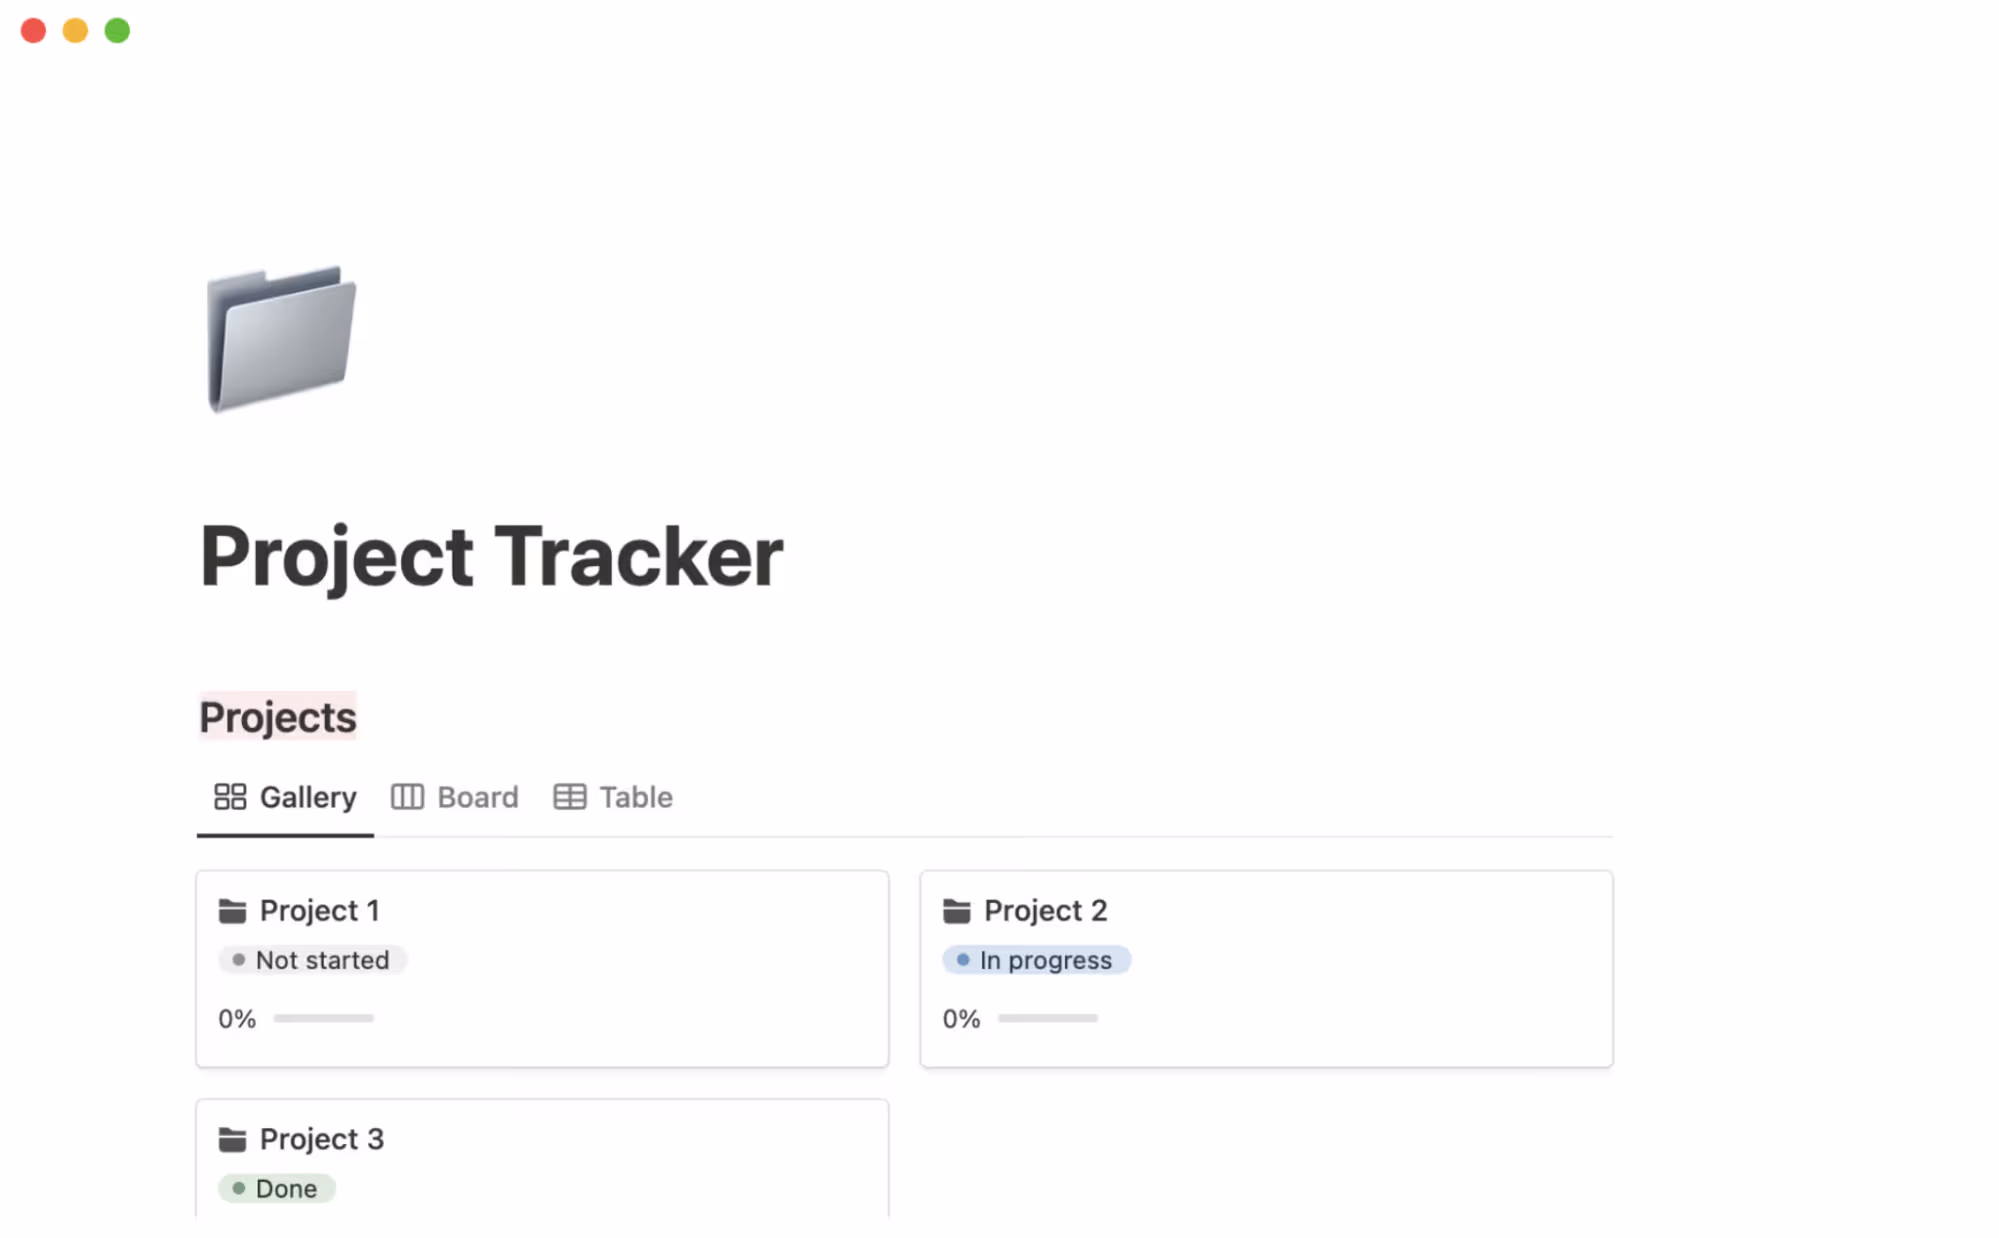Click the In progress status tag
The height and width of the screenshot is (1238, 1999).
pyautogui.click(x=1037, y=959)
